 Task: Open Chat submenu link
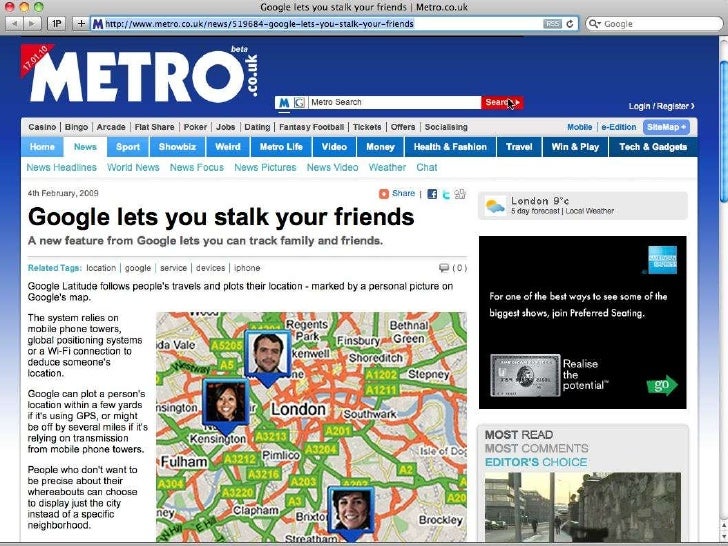point(427,168)
